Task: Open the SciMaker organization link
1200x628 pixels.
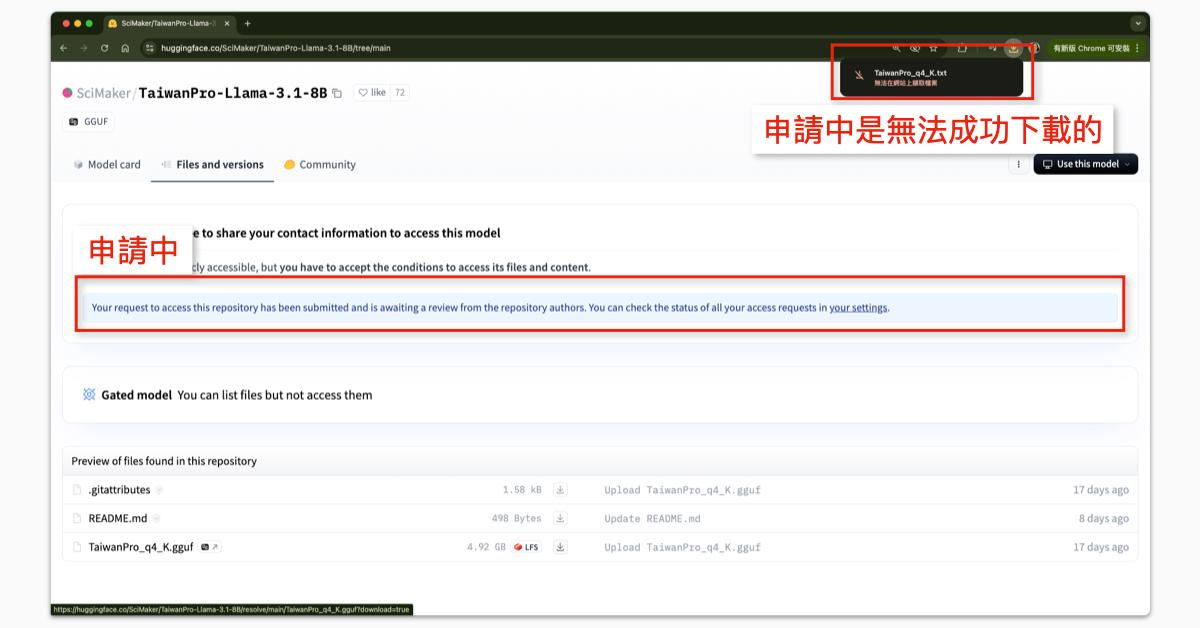Action: point(104,93)
